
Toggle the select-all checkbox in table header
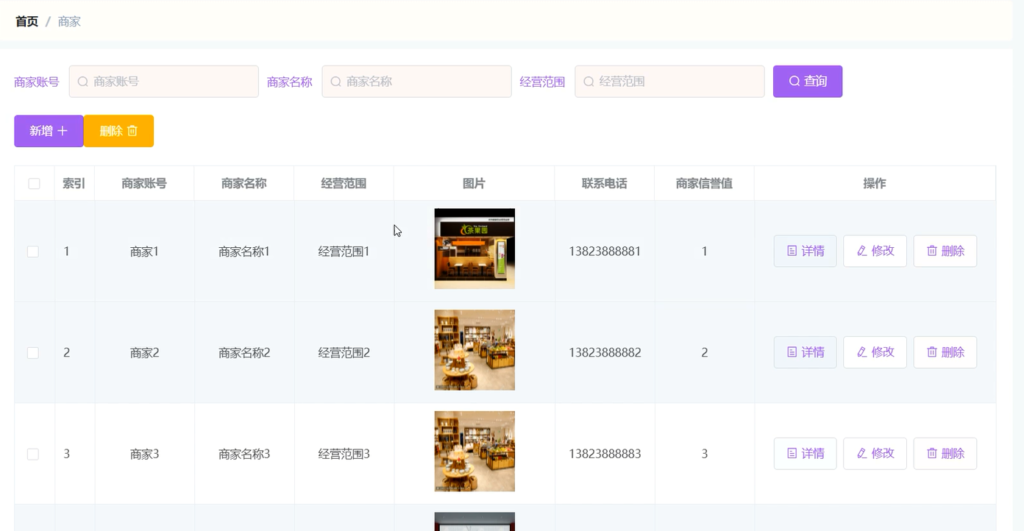(34, 184)
